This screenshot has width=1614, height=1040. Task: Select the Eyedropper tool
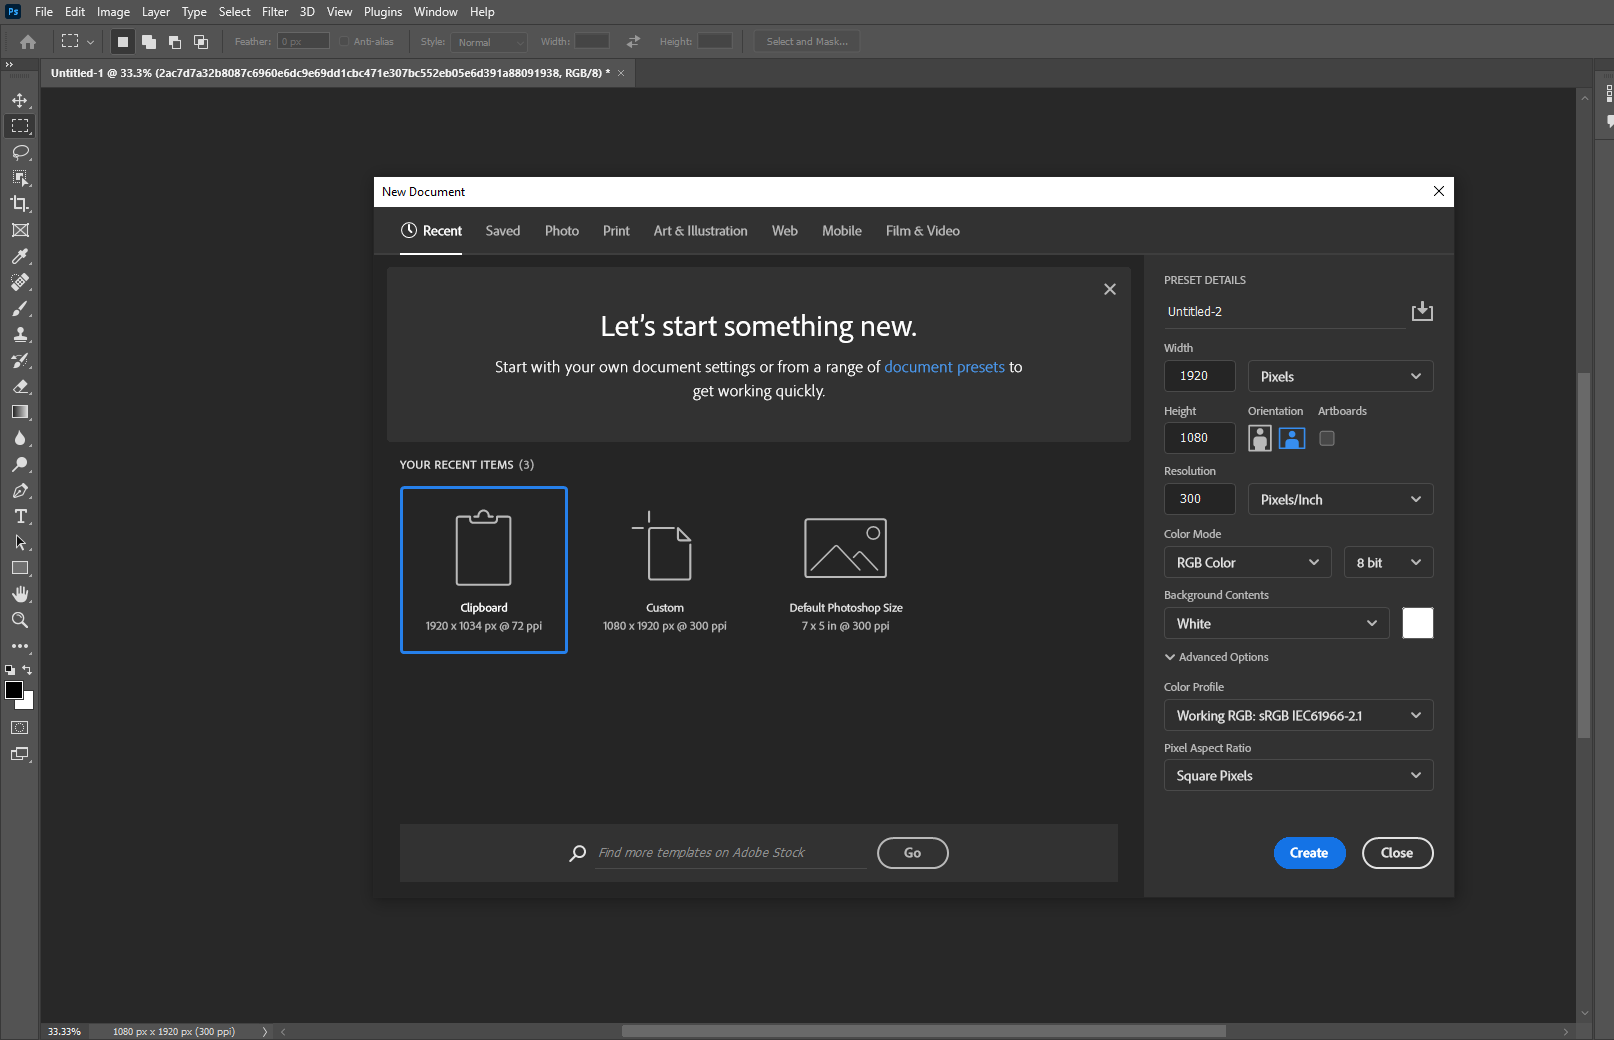click(20, 256)
